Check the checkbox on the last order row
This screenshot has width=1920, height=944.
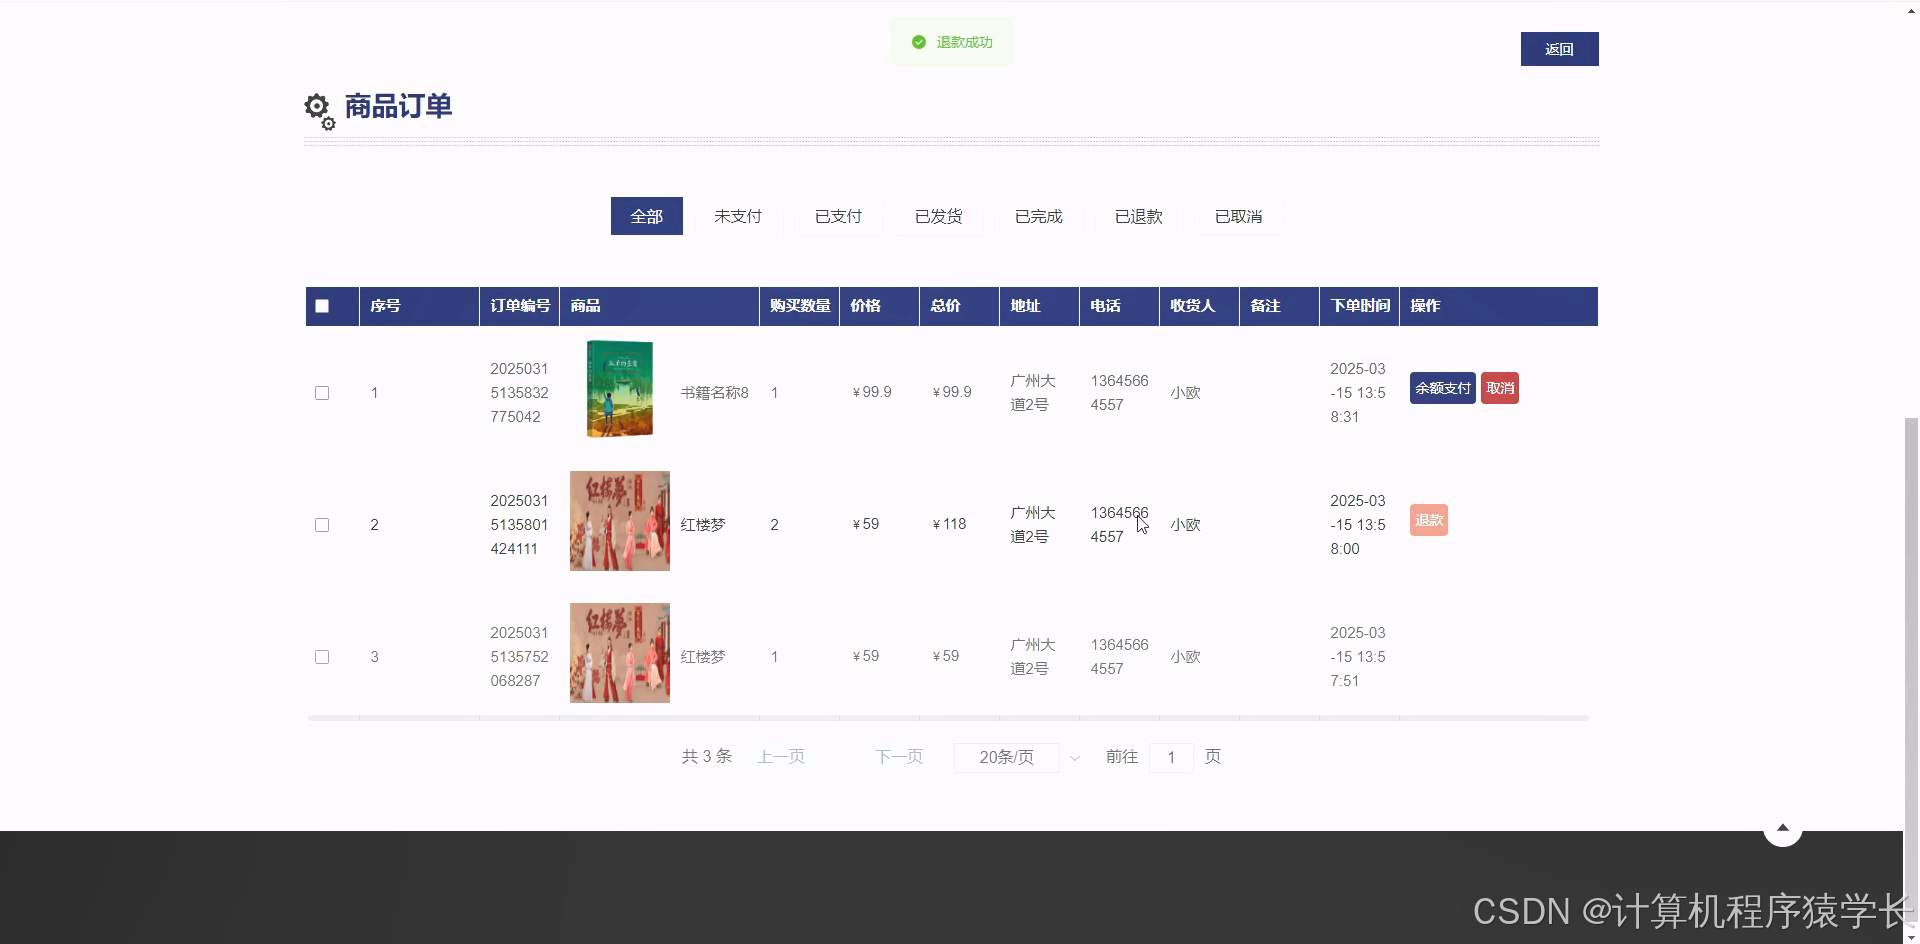321,656
